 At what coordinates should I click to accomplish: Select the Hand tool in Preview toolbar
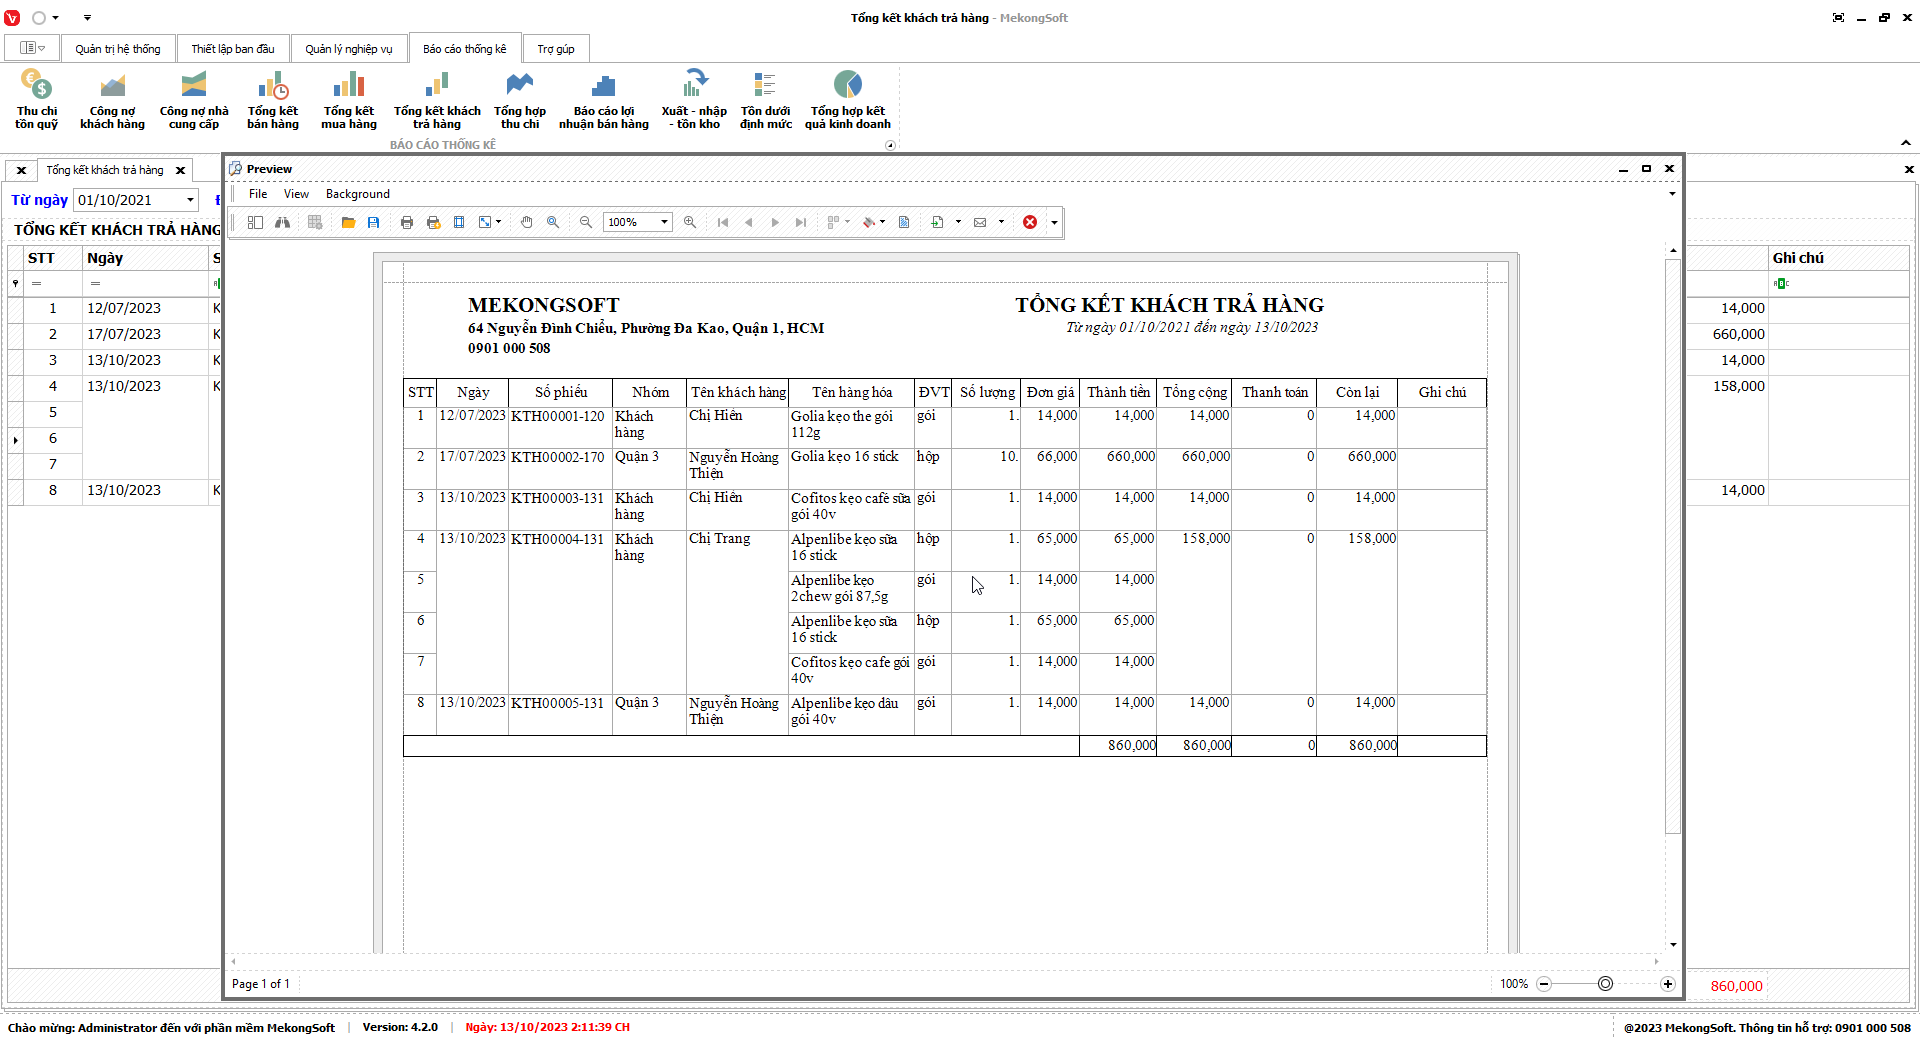[x=526, y=222]
